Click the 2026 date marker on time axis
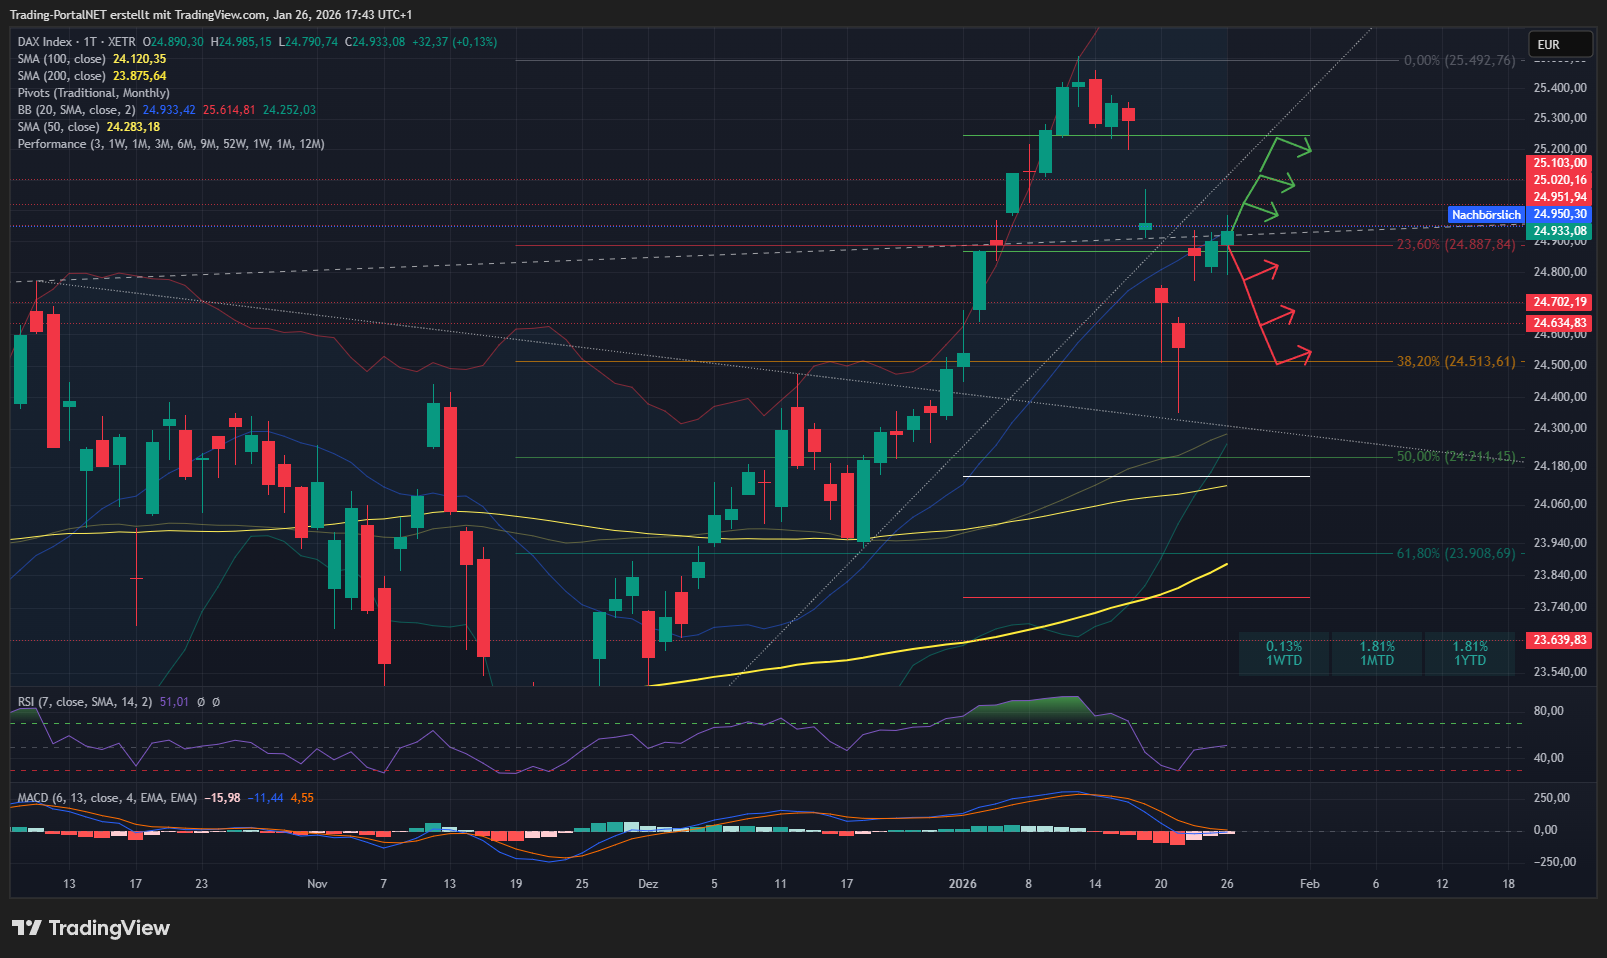 point(962,884)
